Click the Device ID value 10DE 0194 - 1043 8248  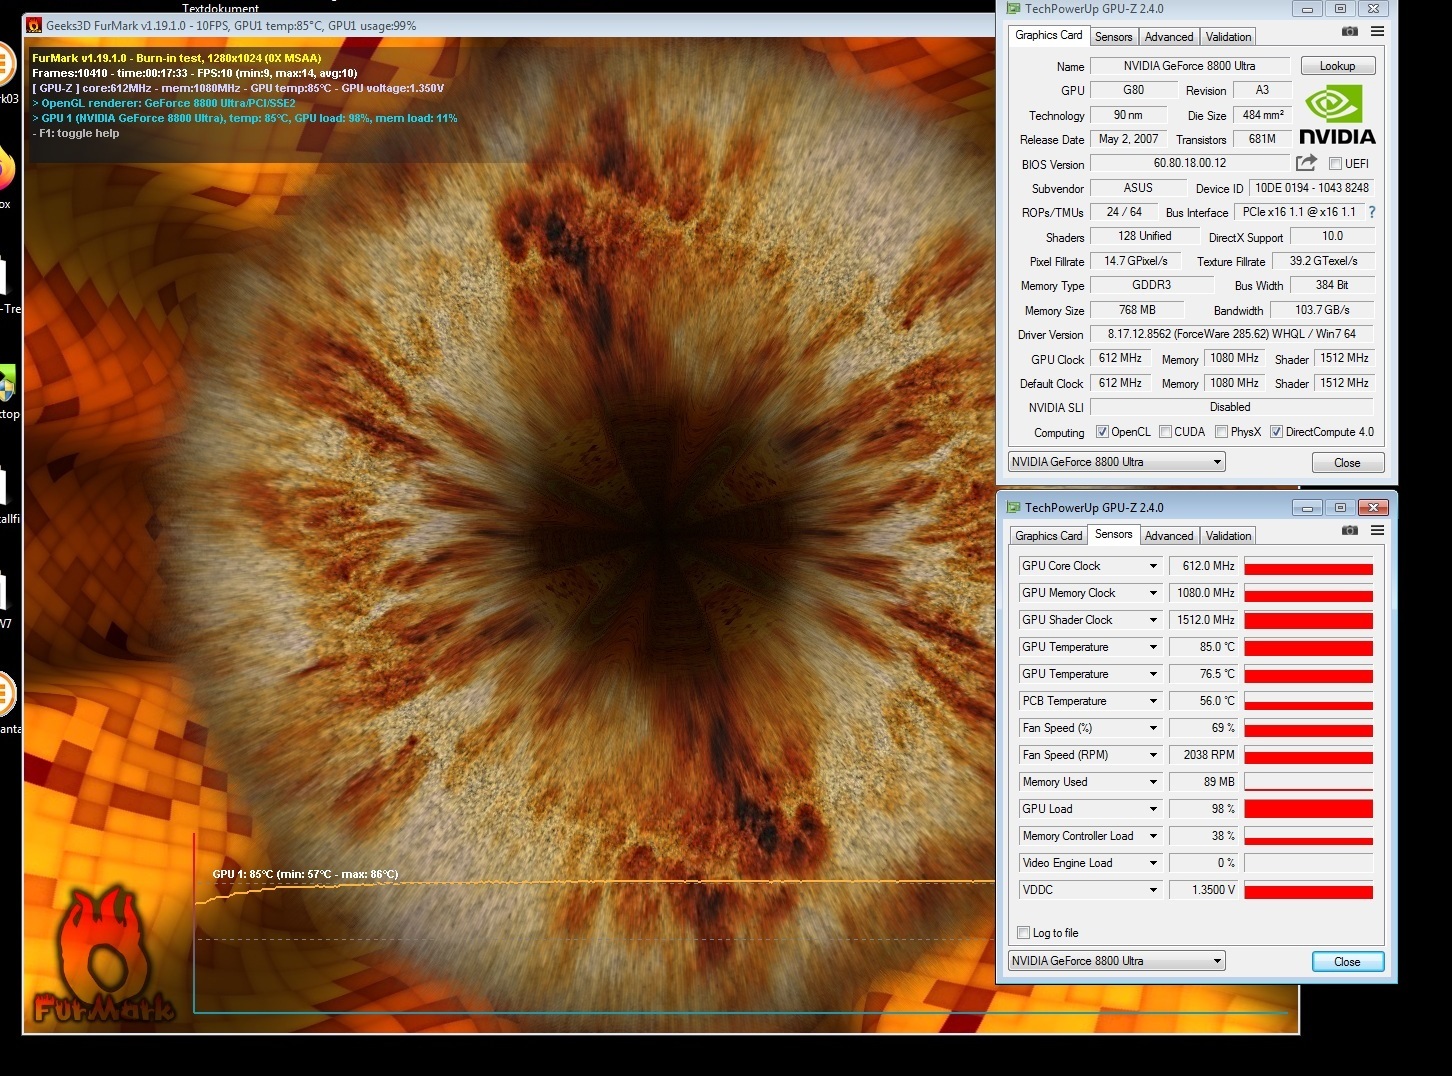[x=1311, y=188]
